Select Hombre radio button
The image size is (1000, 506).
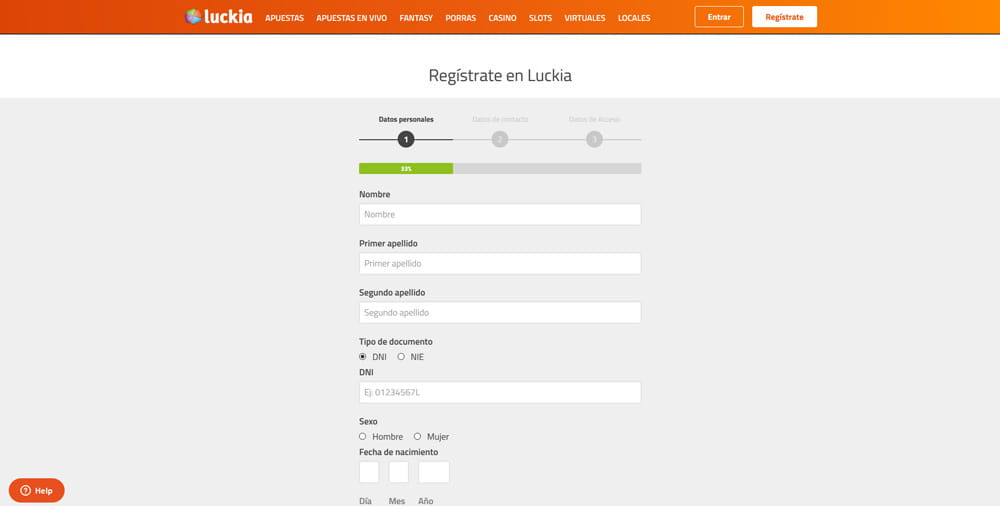pyautogui.click(x=363, y=436)
